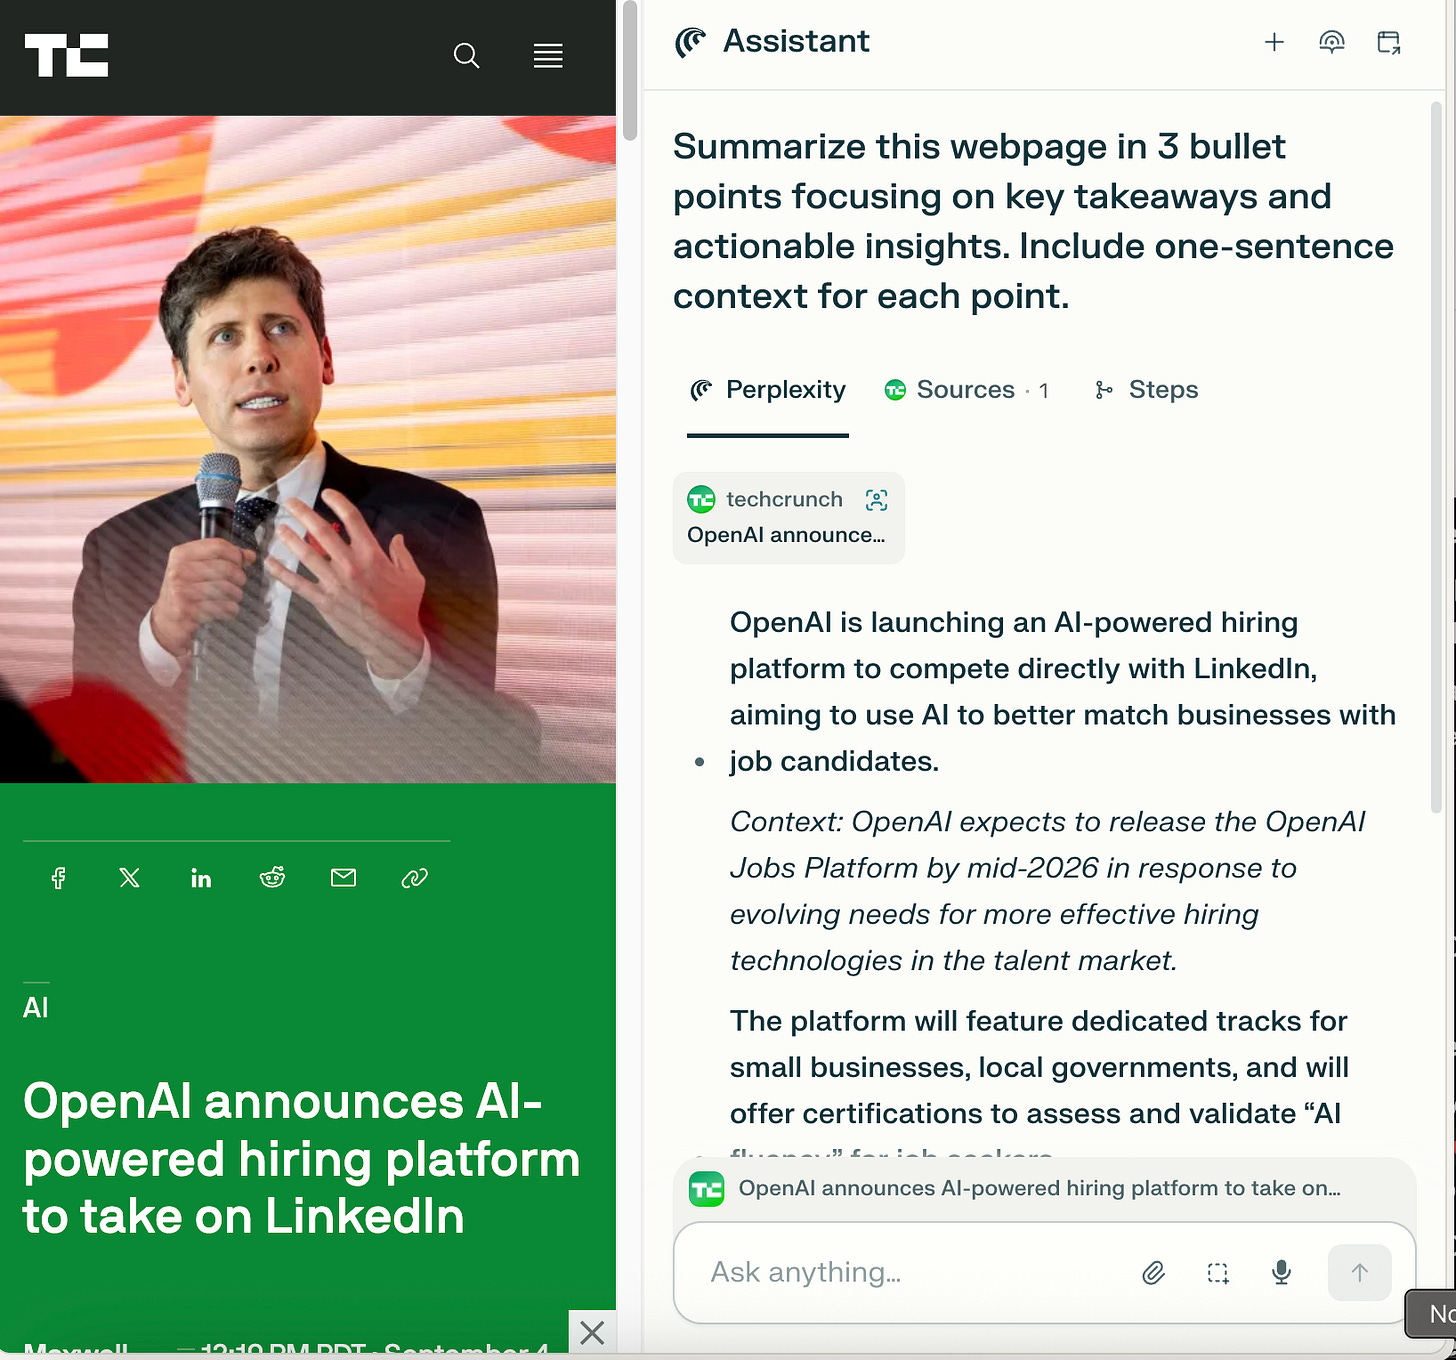Click the article hero photo
The height and width of the screenshot is (1360, 1456).
click(x=308, y=449)
